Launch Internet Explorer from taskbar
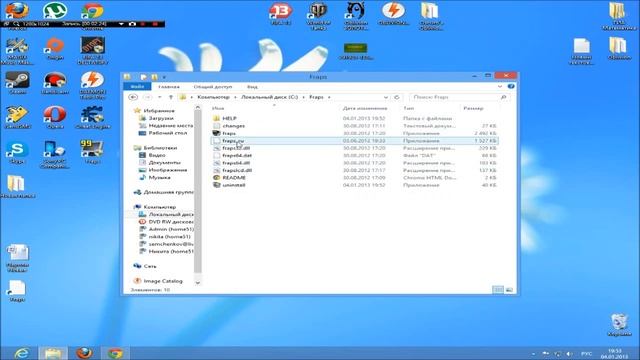 pyautogui.click(x=21, y=353)
